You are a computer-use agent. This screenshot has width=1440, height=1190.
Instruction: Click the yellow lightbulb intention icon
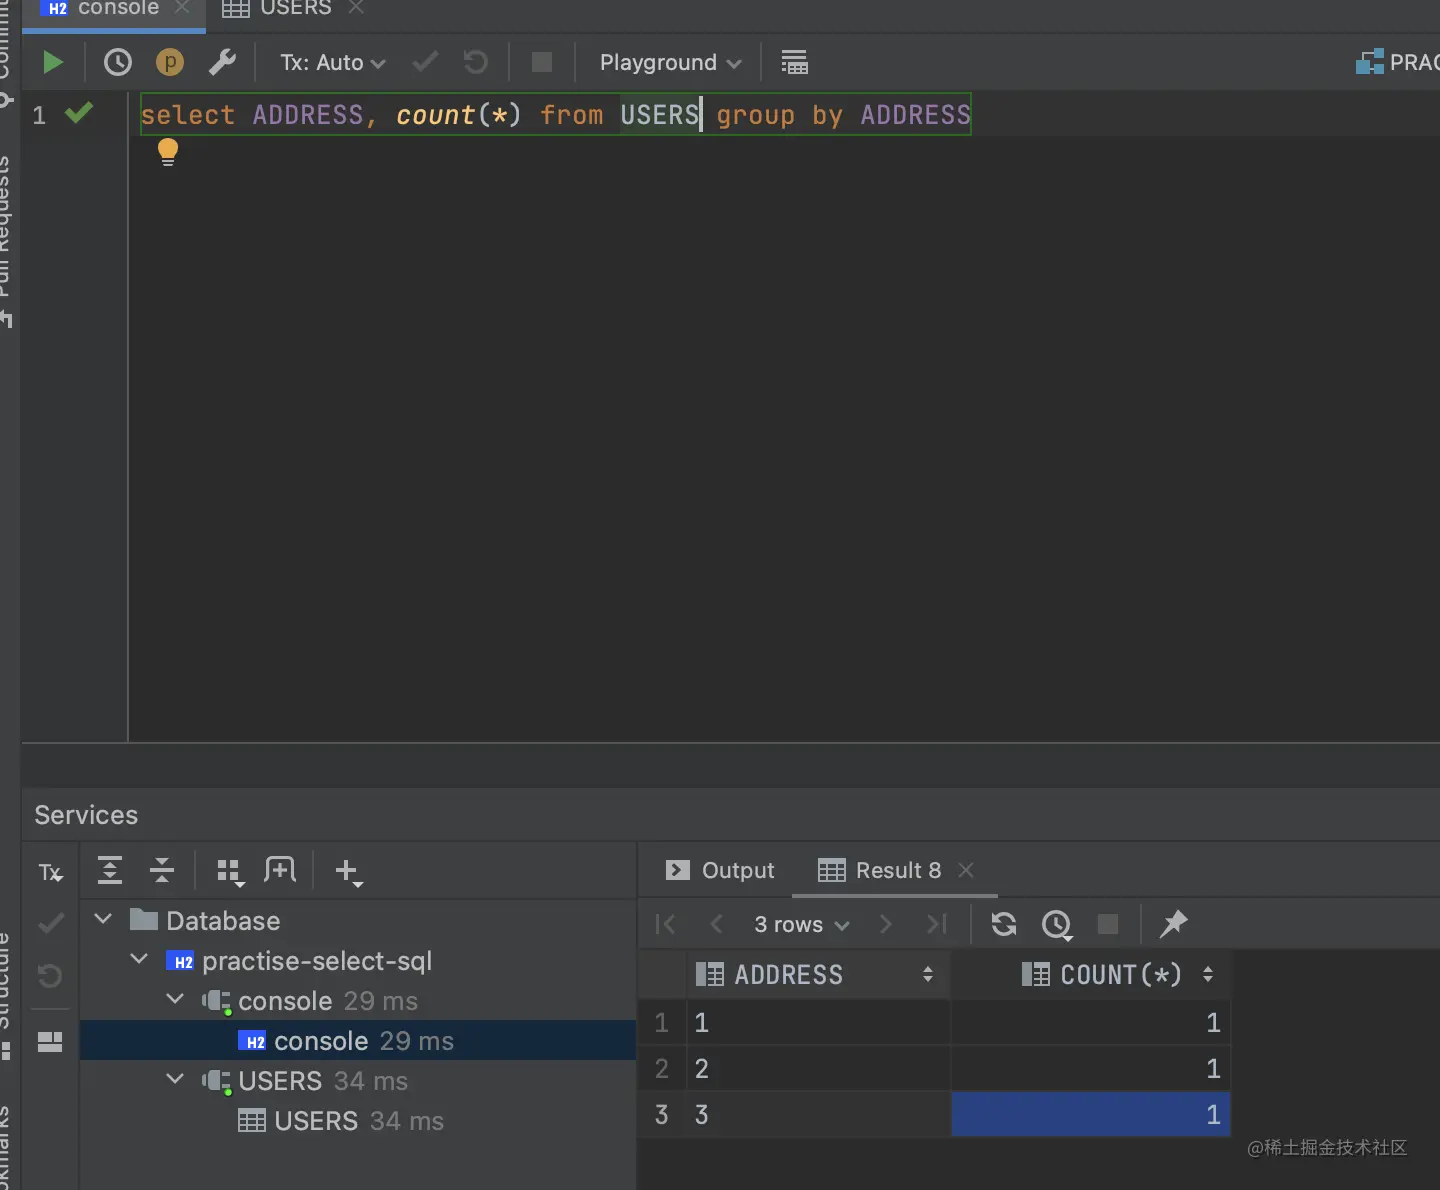pos(168,152)
